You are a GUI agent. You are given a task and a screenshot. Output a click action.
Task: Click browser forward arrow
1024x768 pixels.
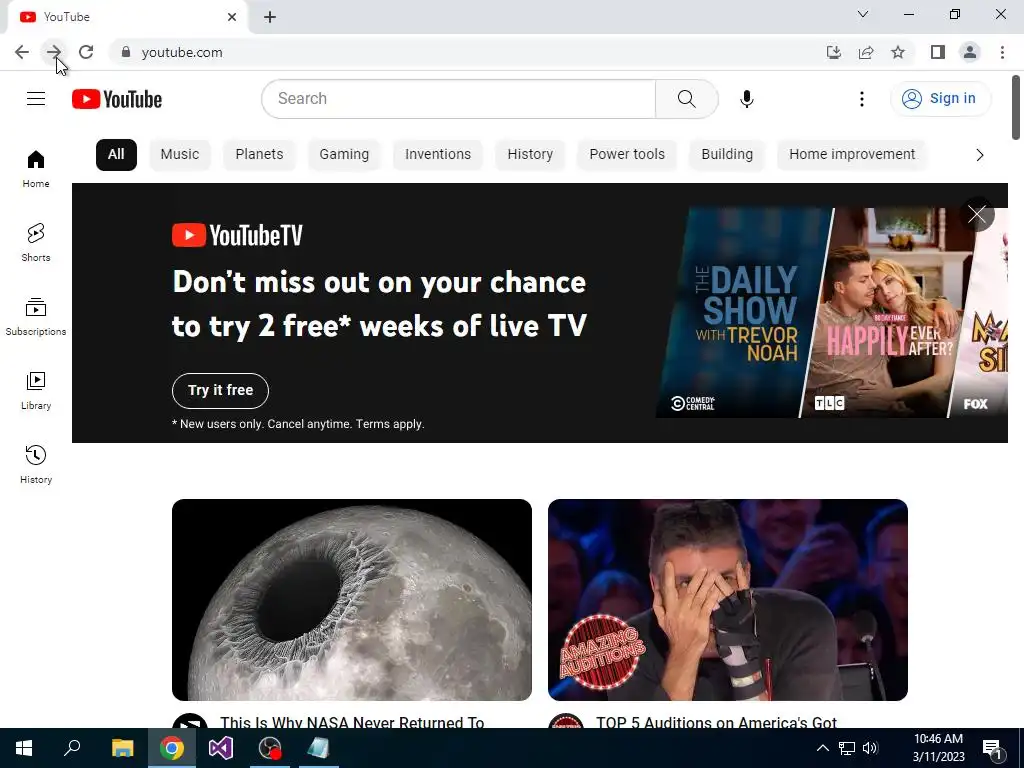(54, 52)
